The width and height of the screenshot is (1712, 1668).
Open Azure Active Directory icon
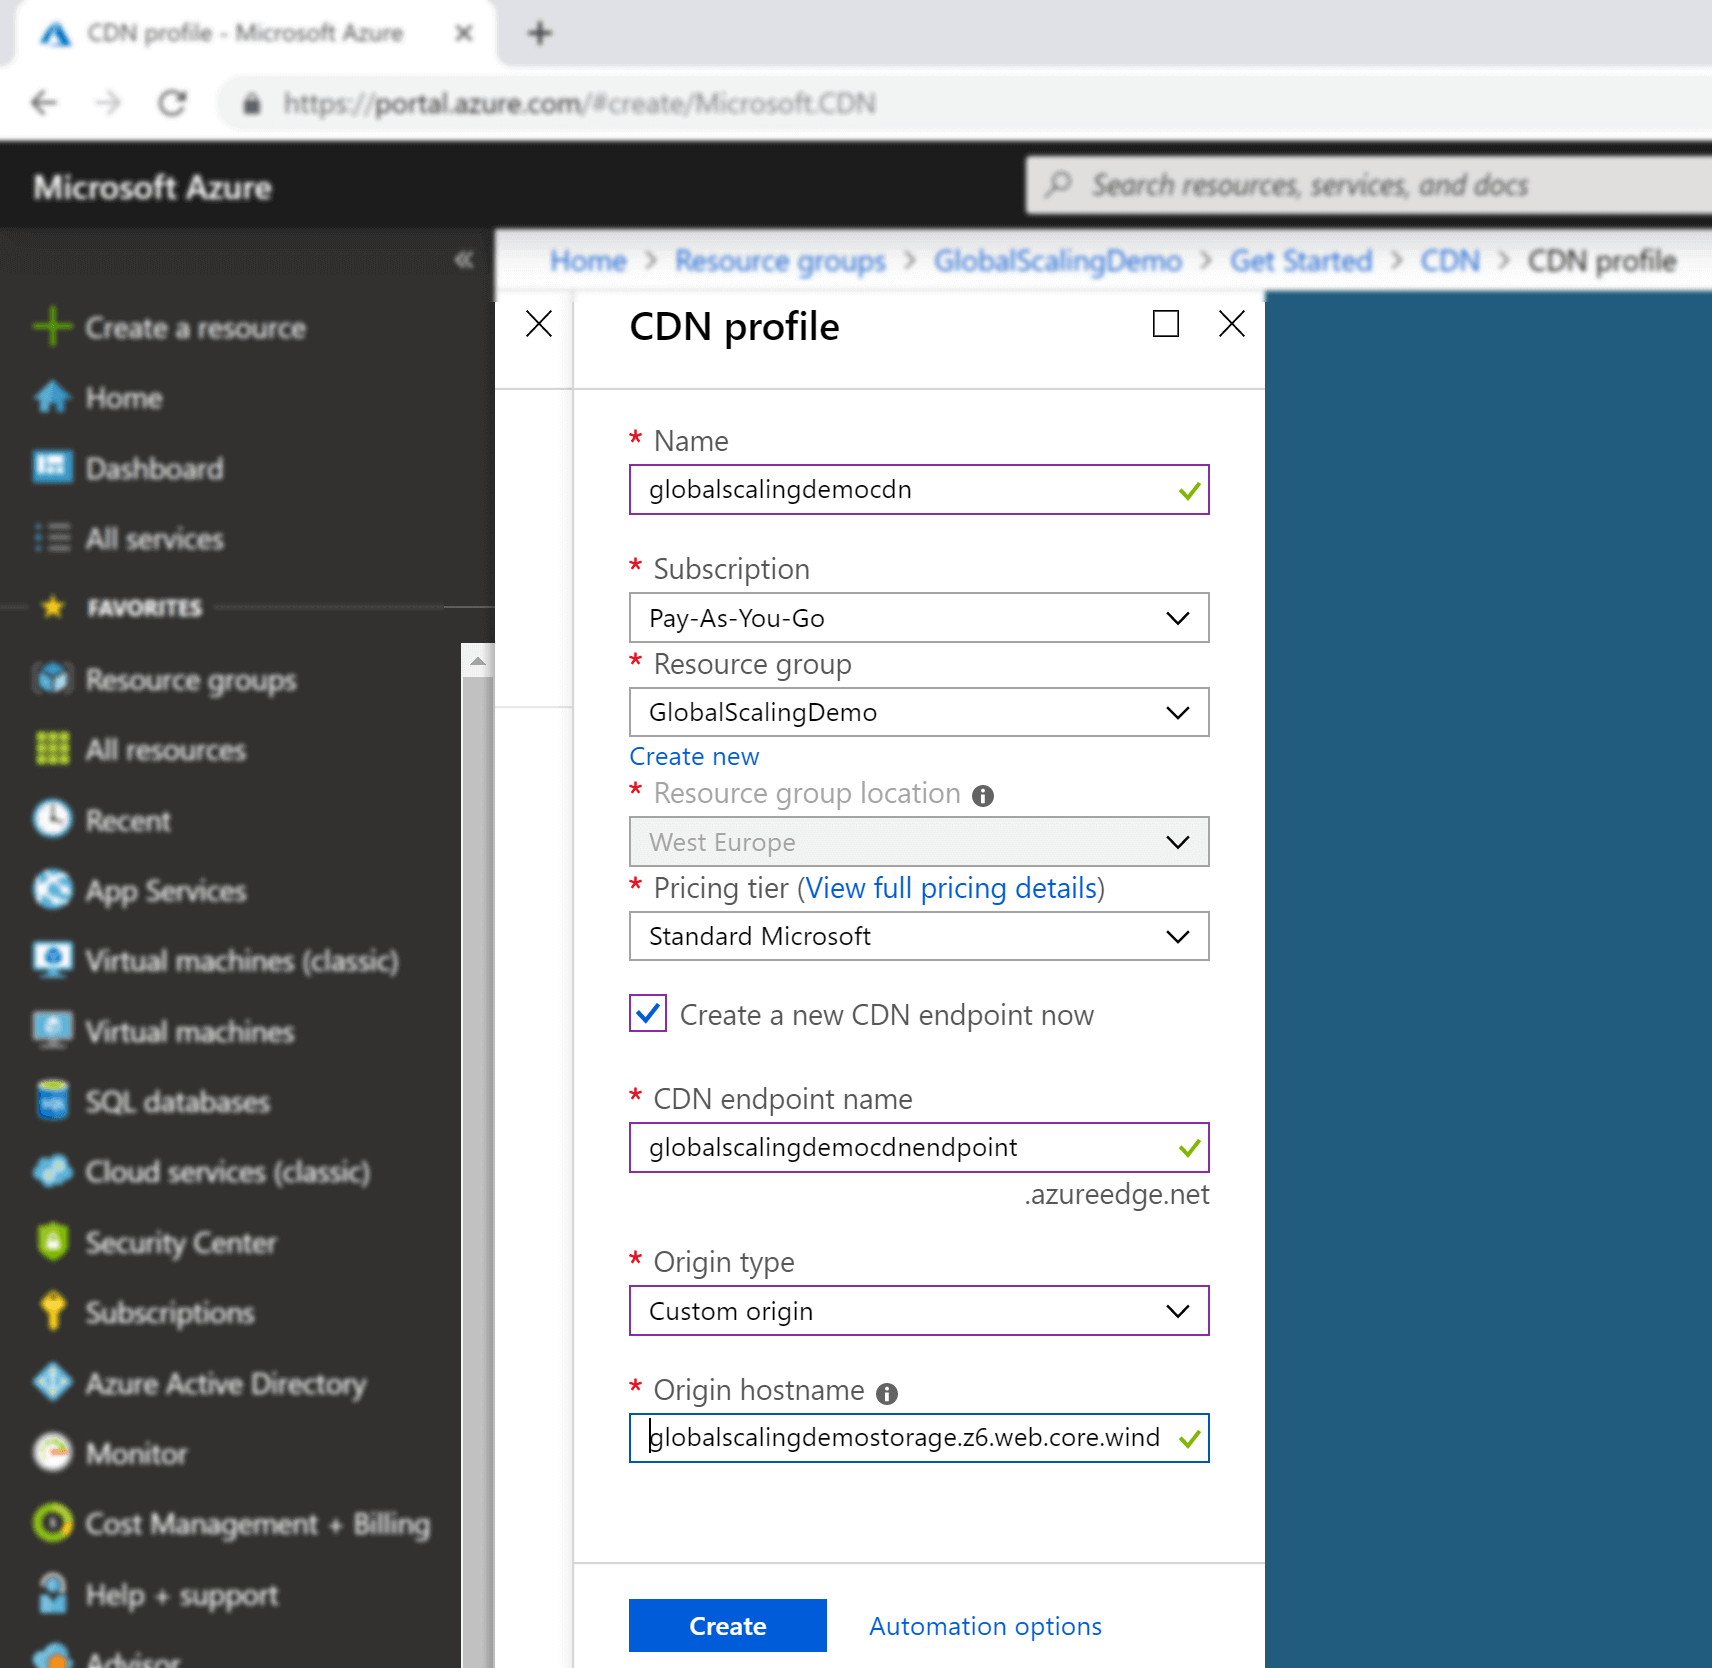point(52,1383)
